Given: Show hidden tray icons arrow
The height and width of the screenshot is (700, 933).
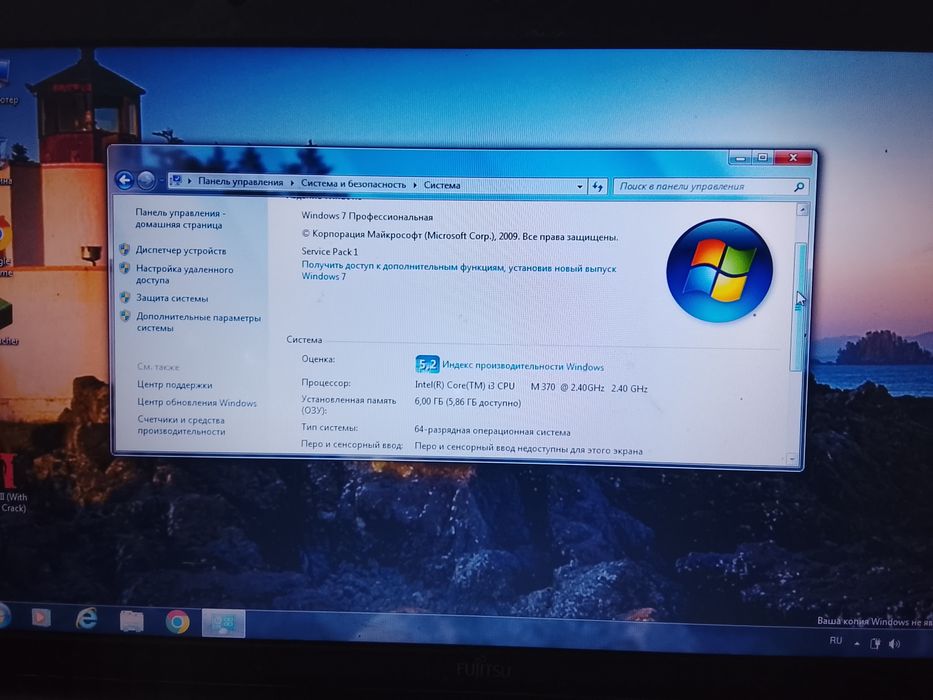Looking at the screenshot, I should 857,643.
